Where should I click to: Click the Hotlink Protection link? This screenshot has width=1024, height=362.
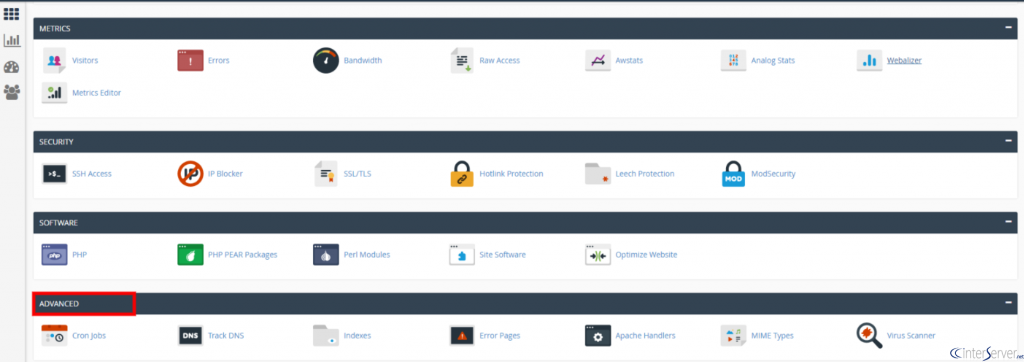(511, 174)
